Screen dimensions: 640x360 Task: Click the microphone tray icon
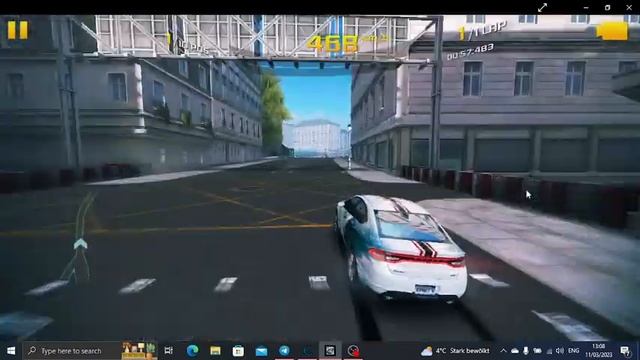click(x=526, y=351)
